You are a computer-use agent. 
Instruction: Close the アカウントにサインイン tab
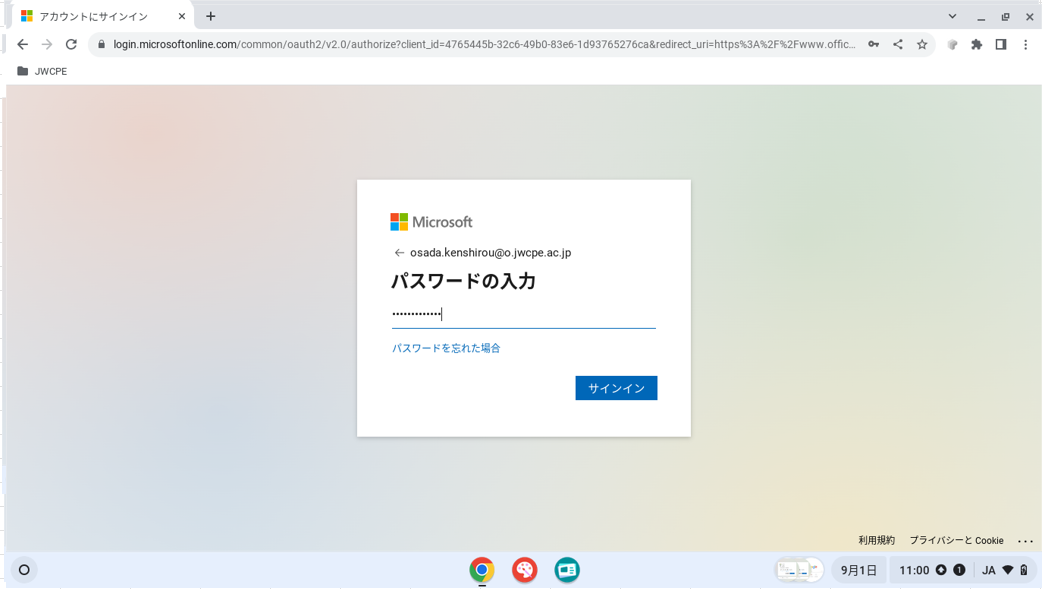point(181,16)
